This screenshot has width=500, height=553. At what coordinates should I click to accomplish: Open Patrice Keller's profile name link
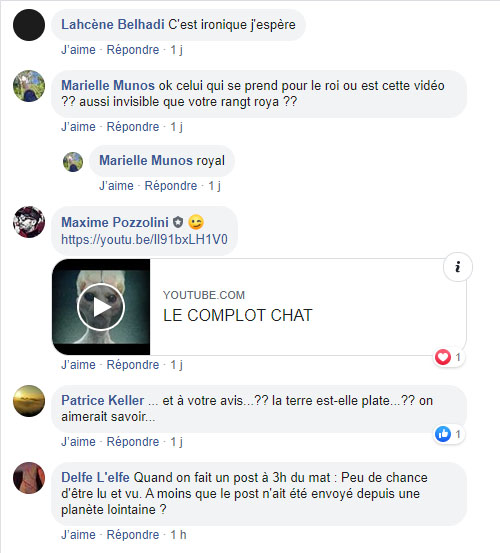(x=103, y=401)
